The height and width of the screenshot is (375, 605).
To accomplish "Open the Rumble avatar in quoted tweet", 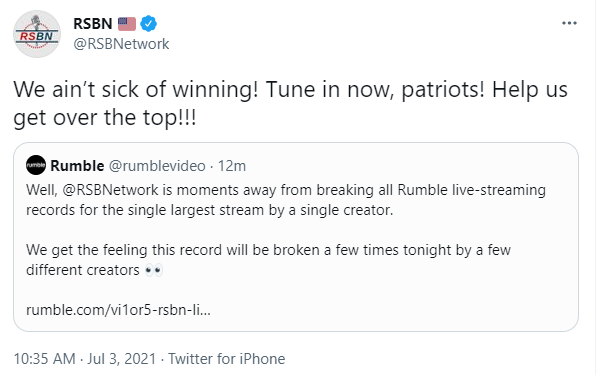I will tap(36, 165).
